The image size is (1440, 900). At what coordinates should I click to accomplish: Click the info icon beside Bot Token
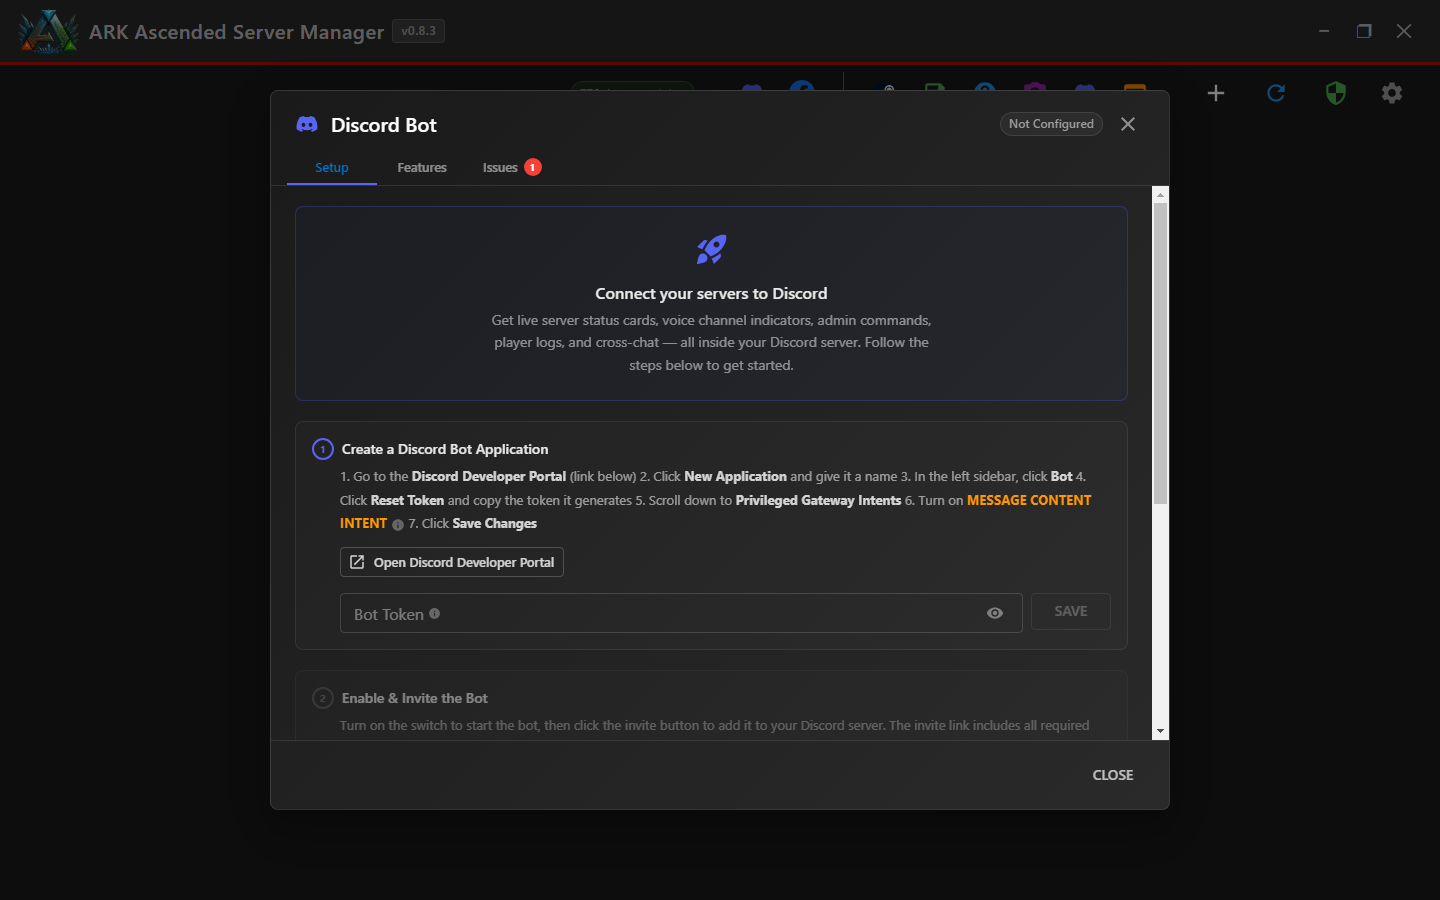pos(434,614)
